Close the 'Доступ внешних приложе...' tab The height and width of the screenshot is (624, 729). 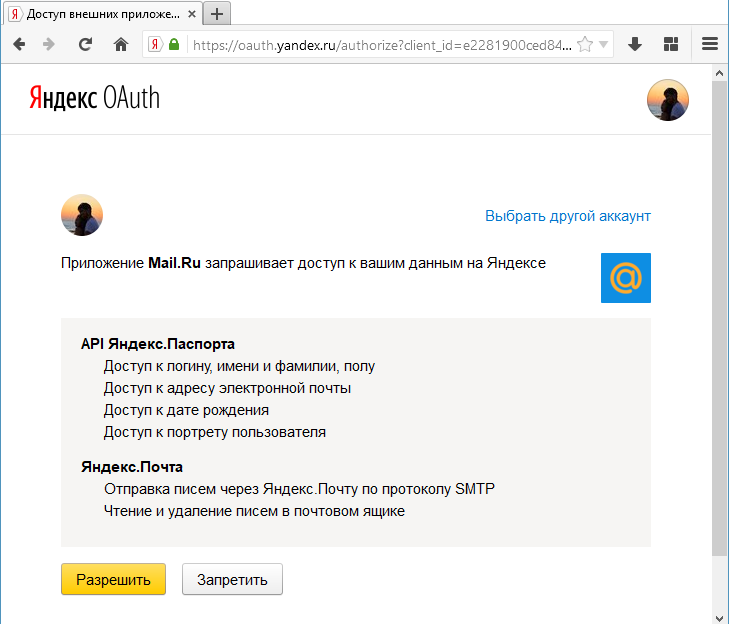tap(192, 14)
